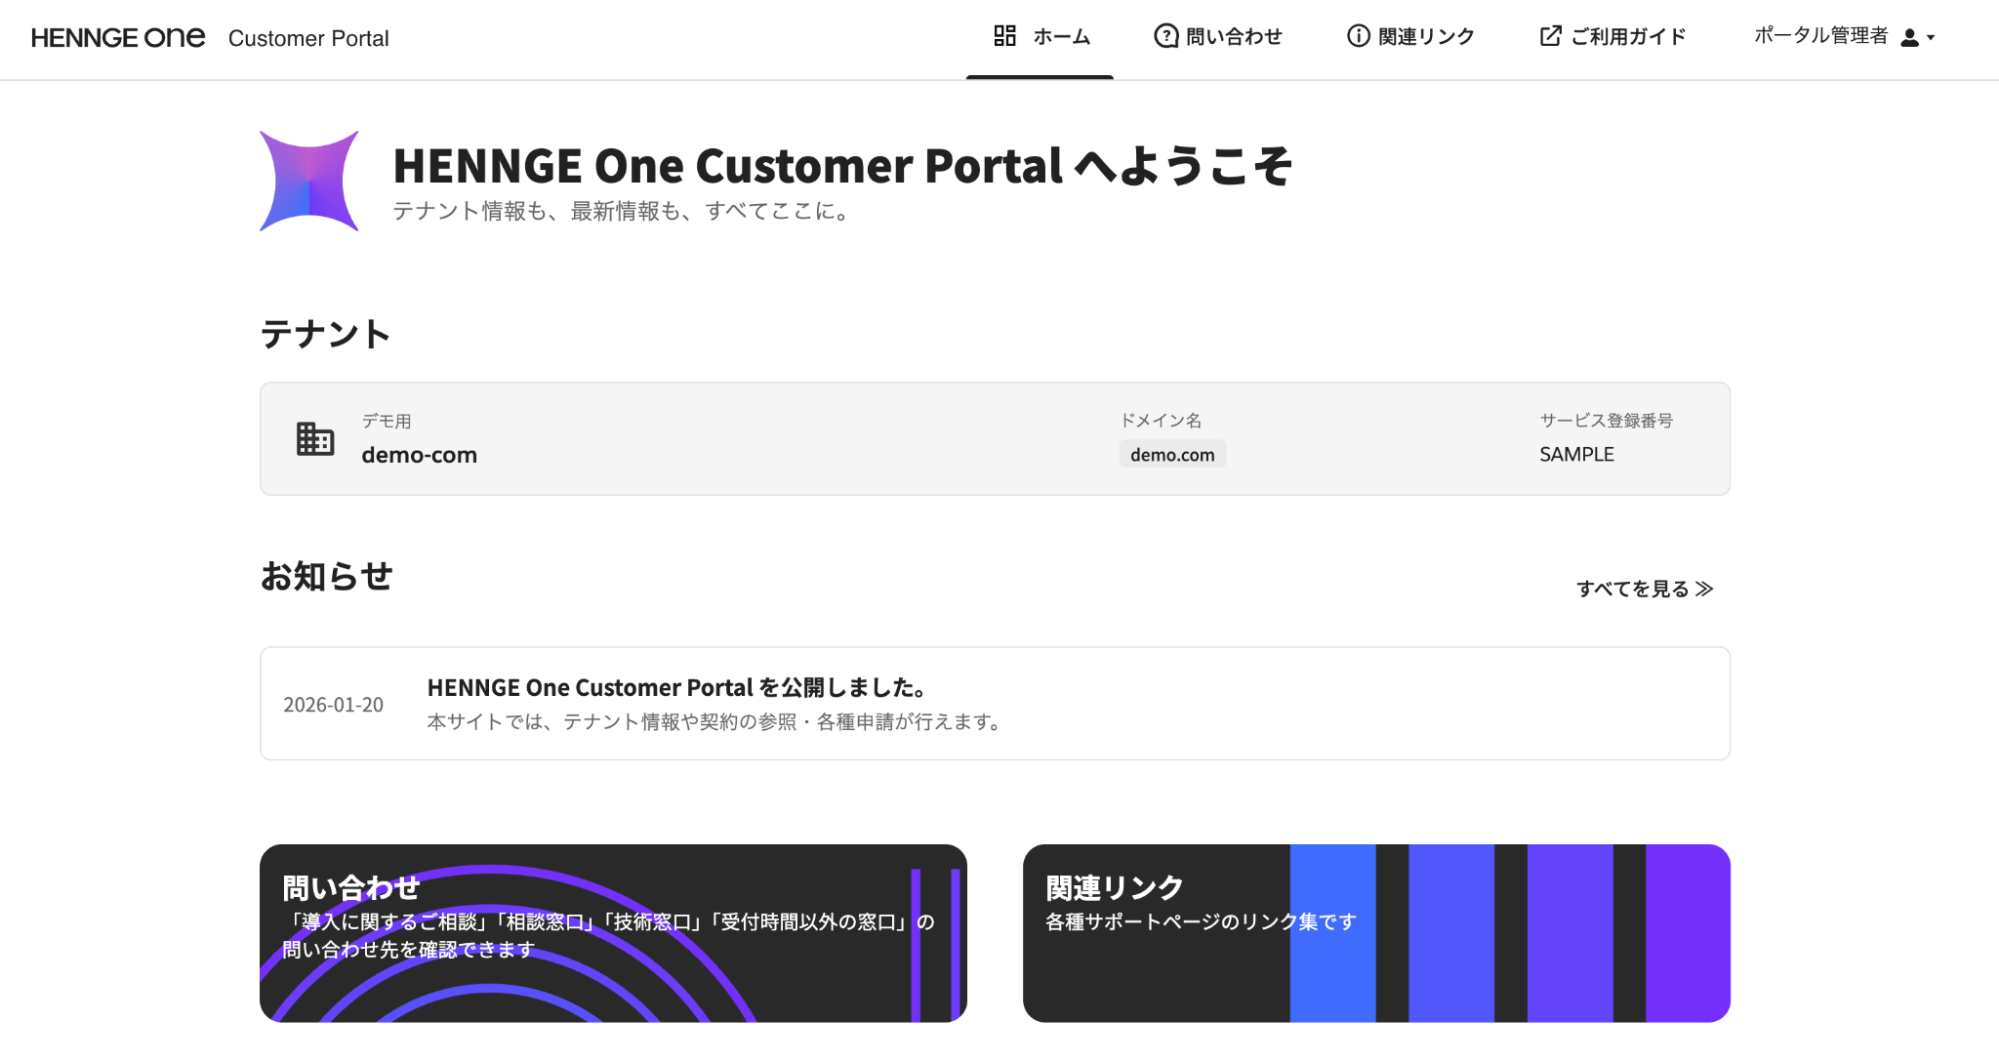Image resolution: width=1999 pixels, height=1045 pixels.
Task: Click the SAMPLE service registration number
Action: pyautogui.click(x=1576, y=455)
